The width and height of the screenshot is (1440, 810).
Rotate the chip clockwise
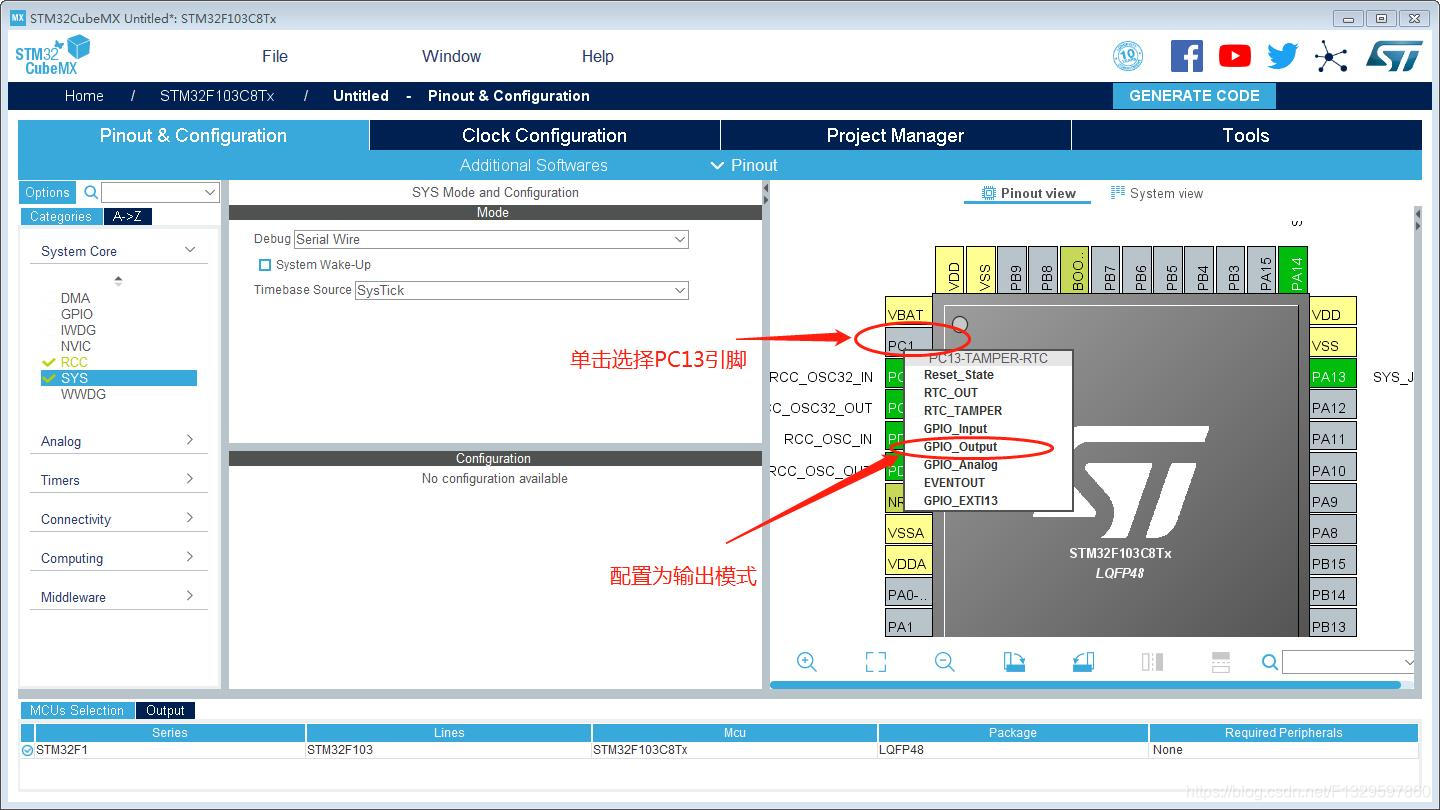tap(1014, 662)
